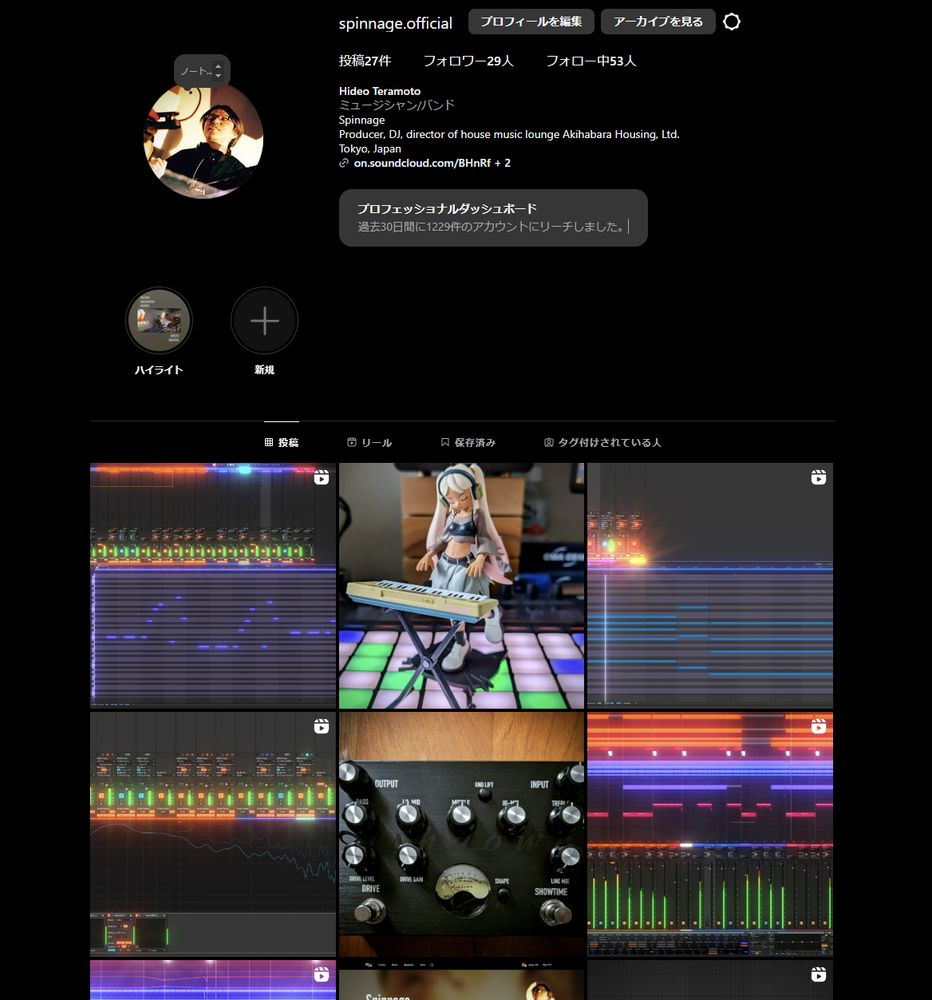Select the 投稿 tab
Image resolution: width=932 pixels, height=1000 pixels.
(281, 443)
